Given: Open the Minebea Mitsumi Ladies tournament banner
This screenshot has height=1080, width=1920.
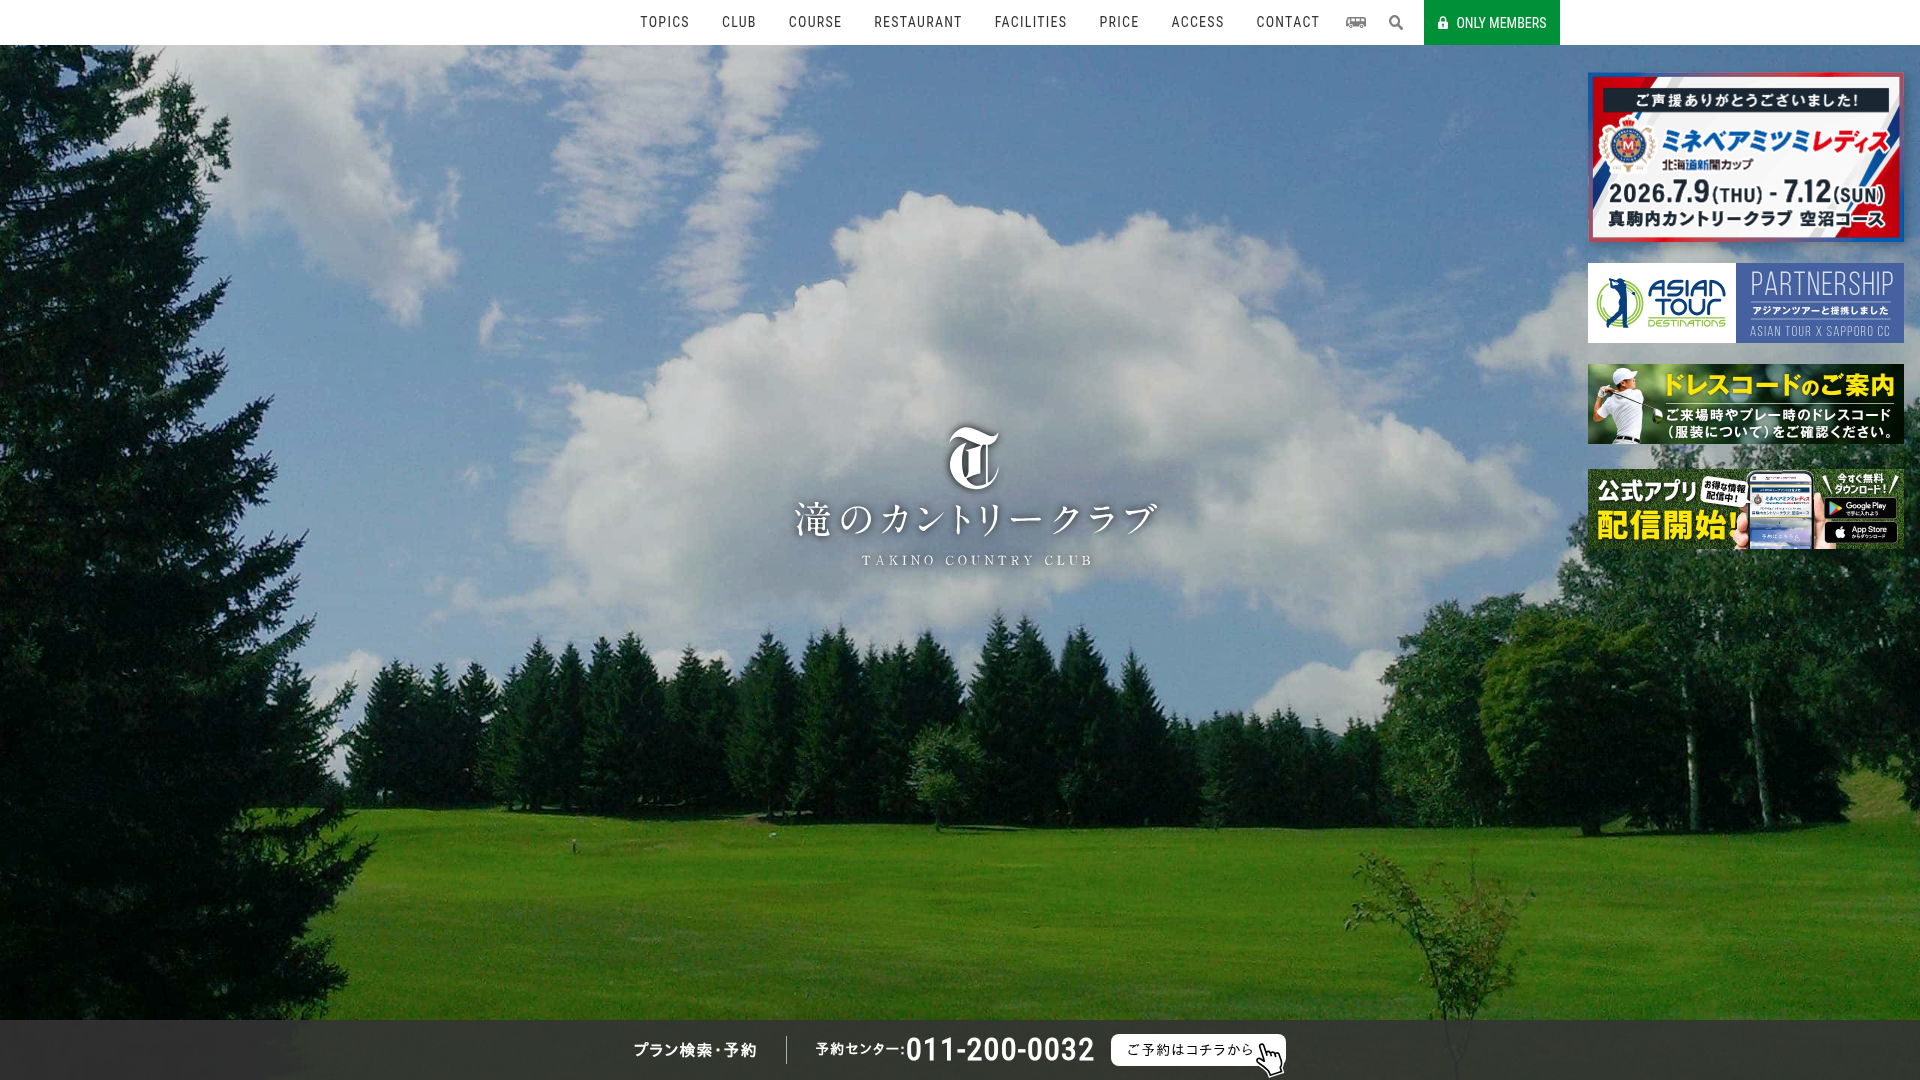Looking at the screenshot, I should click(1745, 157).
